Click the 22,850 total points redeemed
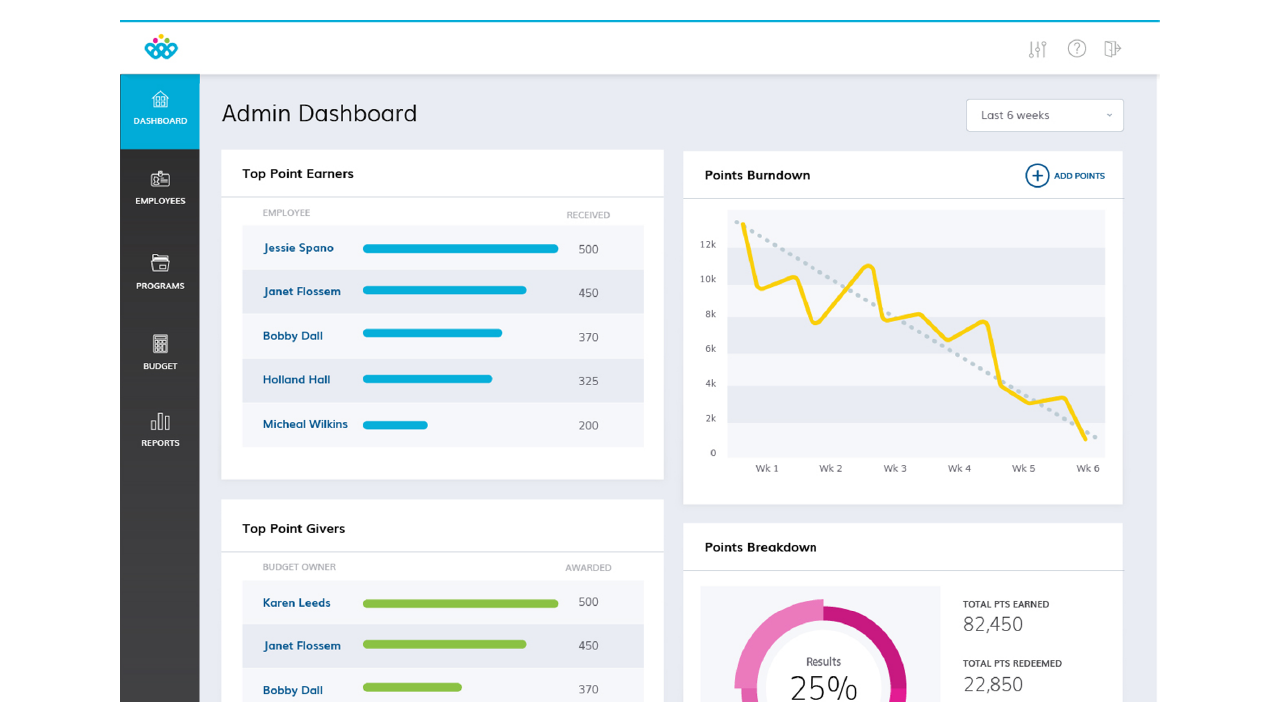Screen dimensions: 1280x721 (x=993, y=684)
